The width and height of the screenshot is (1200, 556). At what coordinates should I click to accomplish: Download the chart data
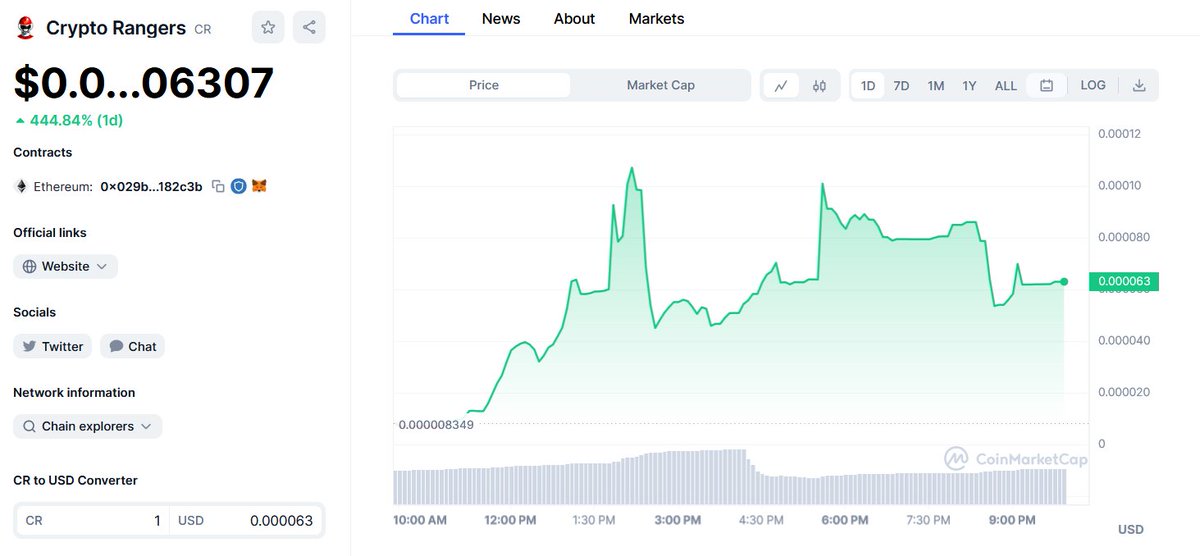(1139, 86)
